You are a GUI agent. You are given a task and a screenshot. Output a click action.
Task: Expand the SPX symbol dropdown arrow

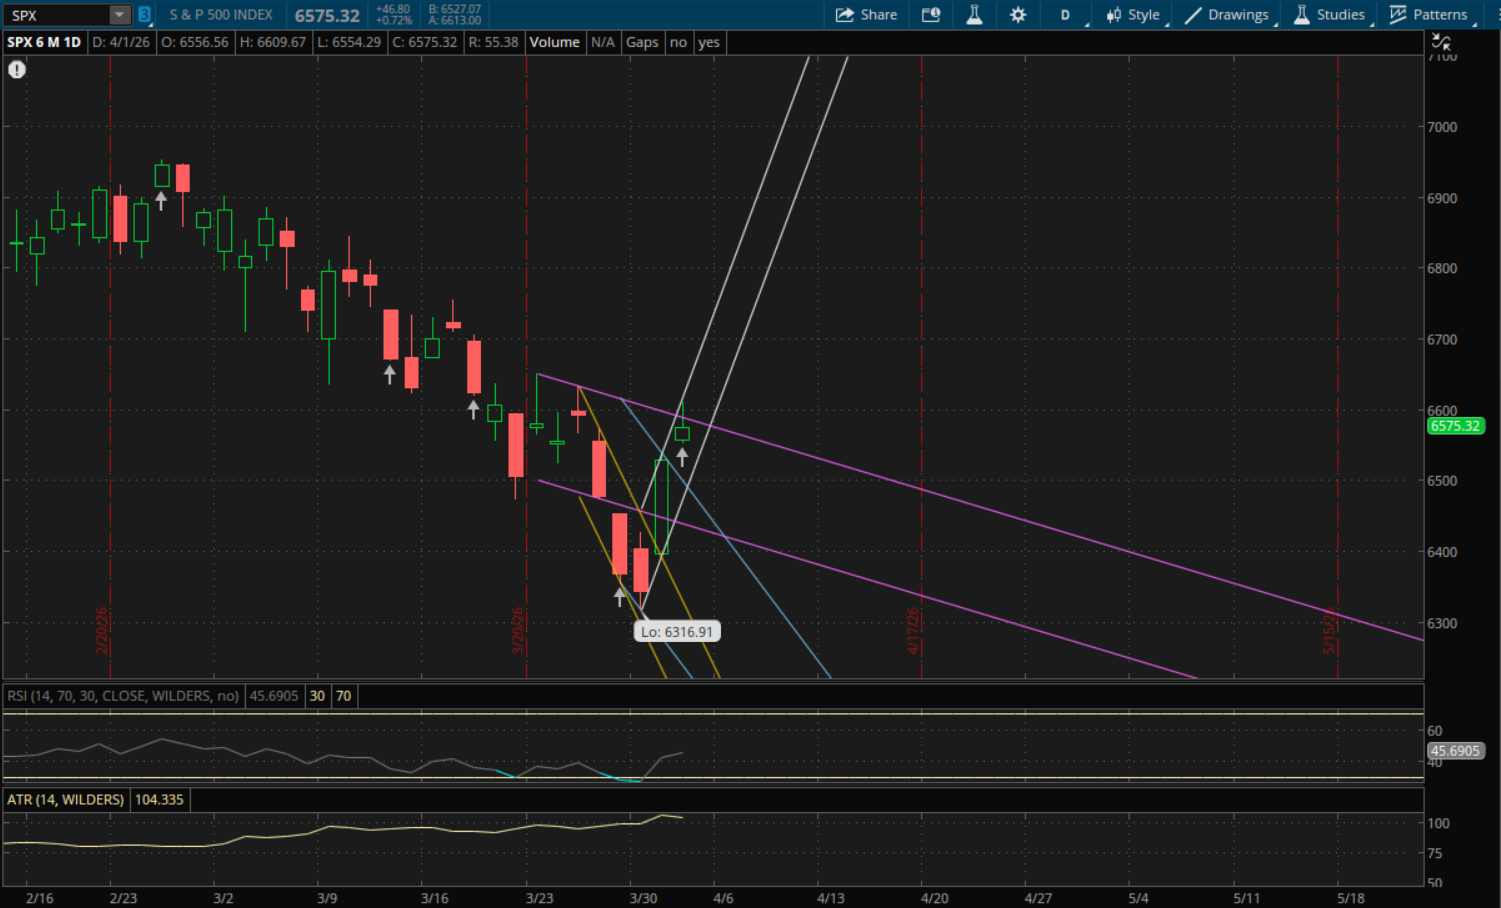point(119,15)
